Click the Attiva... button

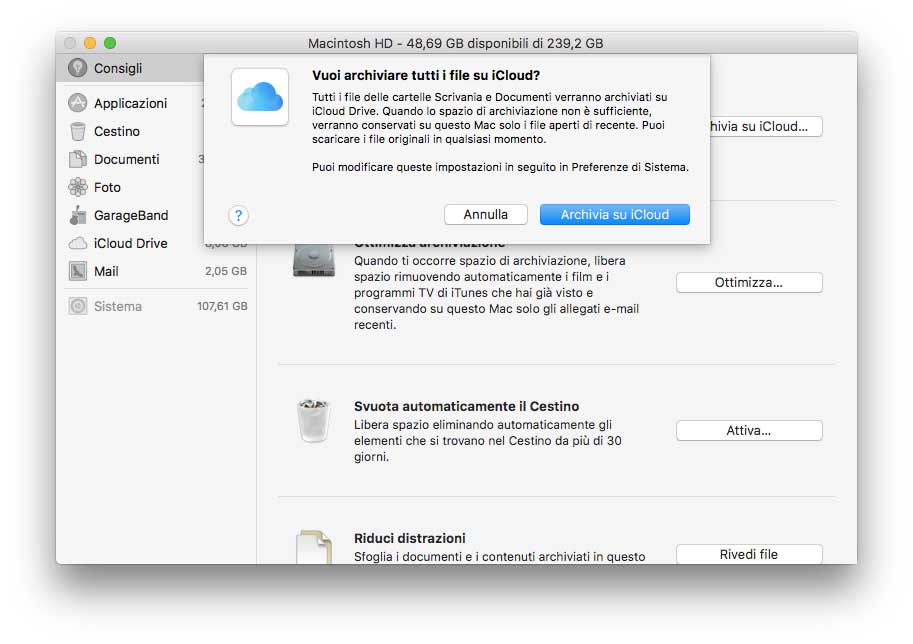point(749,430)
